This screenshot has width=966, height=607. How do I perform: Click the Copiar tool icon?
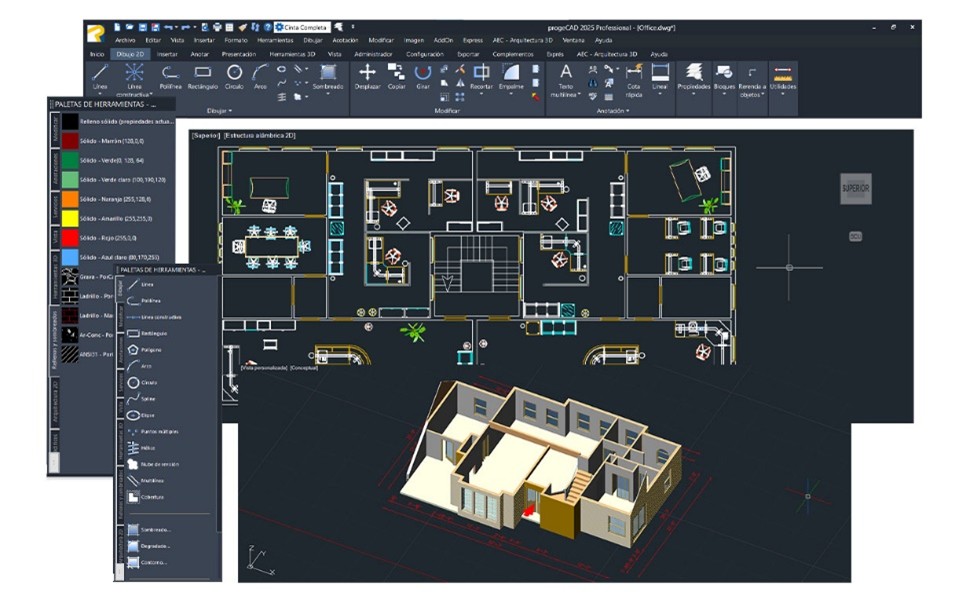click(396, 76)
